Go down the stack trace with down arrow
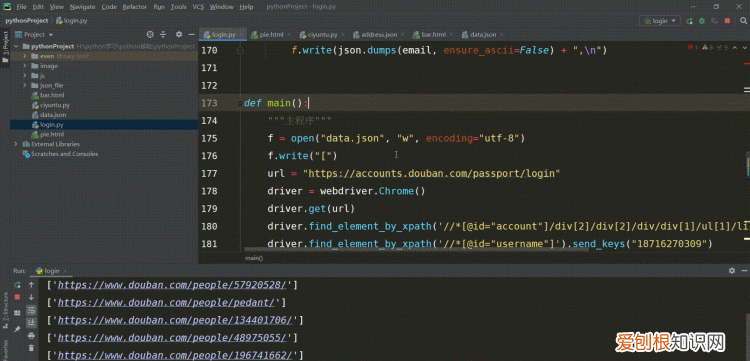This screenshot has width=750, height=361. tap(31, 297)
